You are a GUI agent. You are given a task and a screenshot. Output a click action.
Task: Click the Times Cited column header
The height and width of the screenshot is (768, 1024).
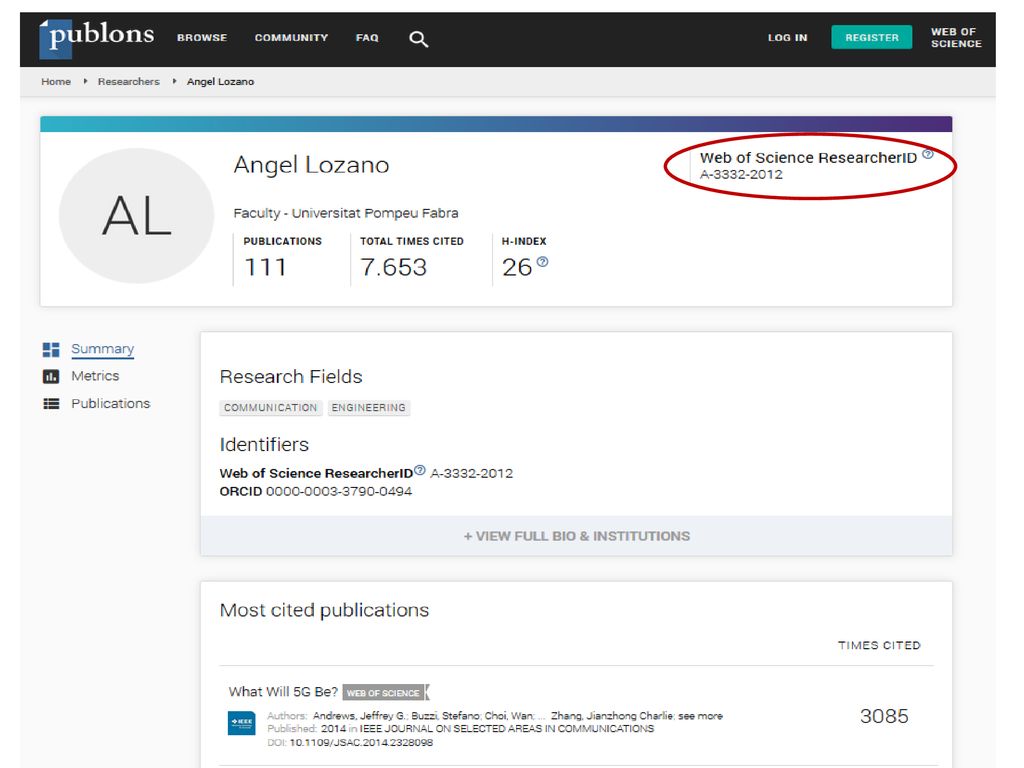879,645
